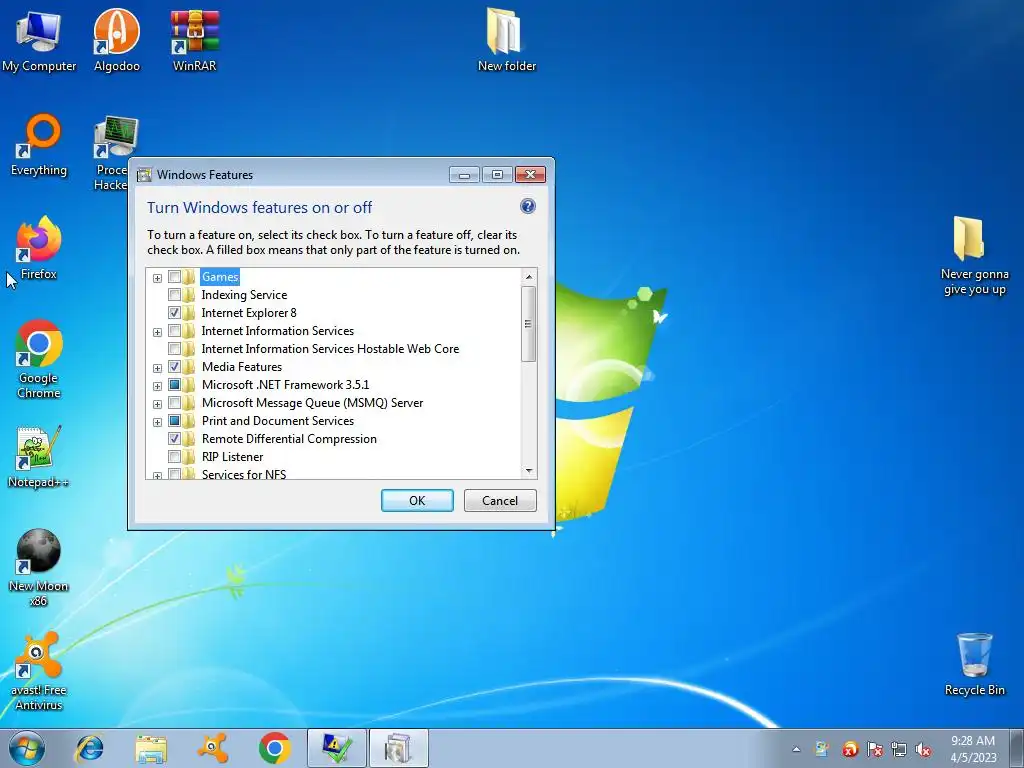Screen dimensions: 1024x768
Task: Open the Action Center flag tray icon
Action: [x=874, y=750]
